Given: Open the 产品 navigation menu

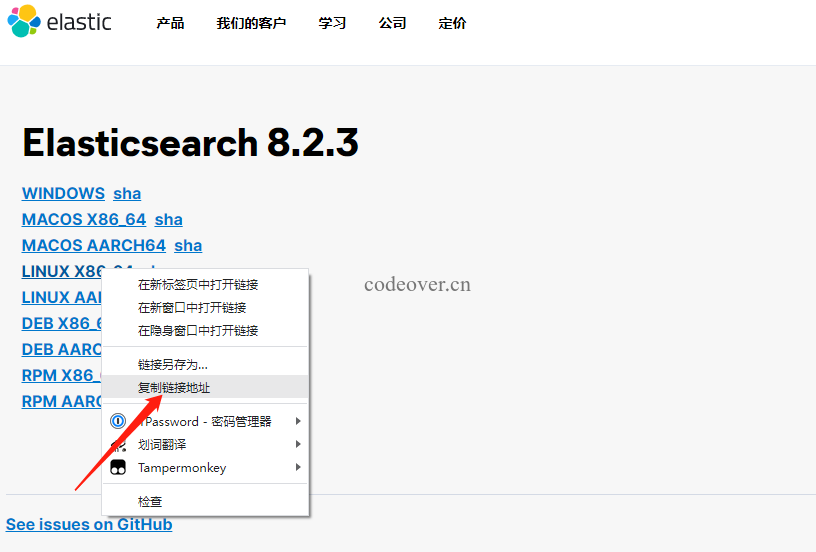Looking at the screenshot, I should (x=170, y=23).
